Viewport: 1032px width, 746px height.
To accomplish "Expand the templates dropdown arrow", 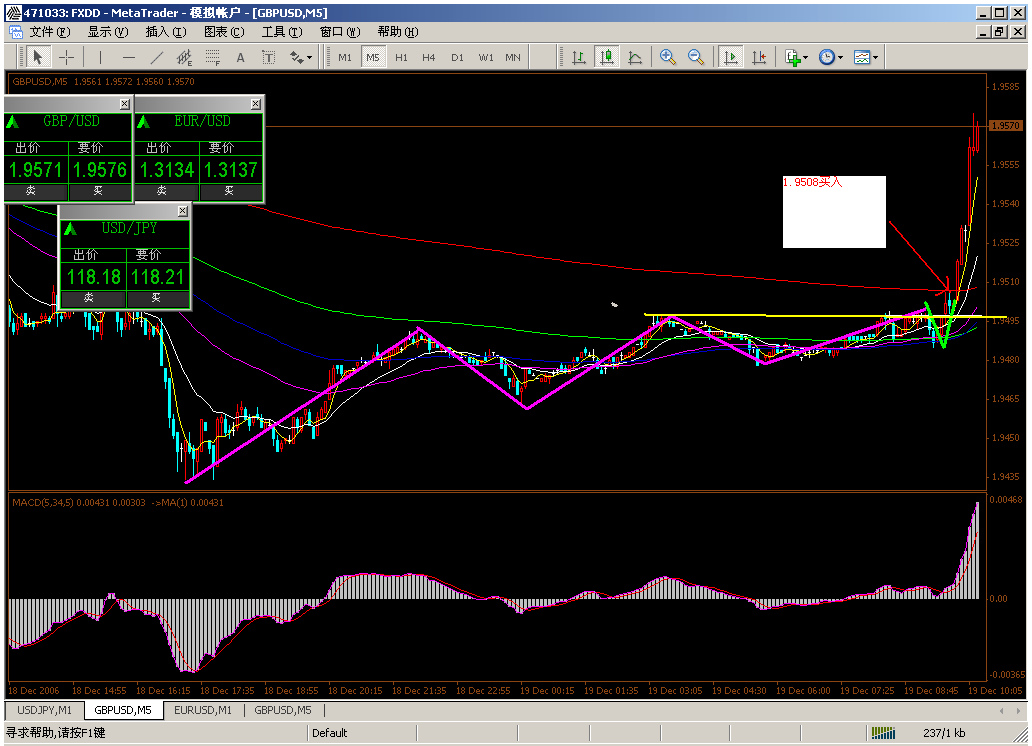I will coord(875,58).
